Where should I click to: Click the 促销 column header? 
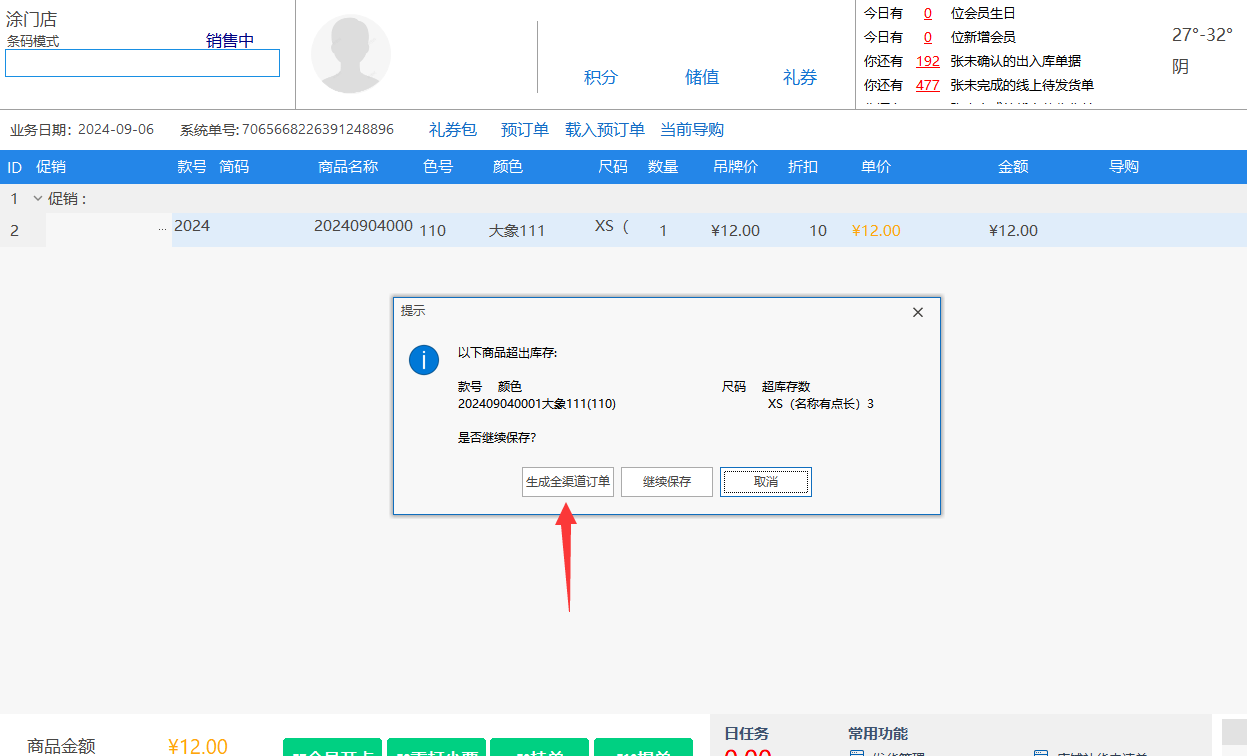point(51,167)
